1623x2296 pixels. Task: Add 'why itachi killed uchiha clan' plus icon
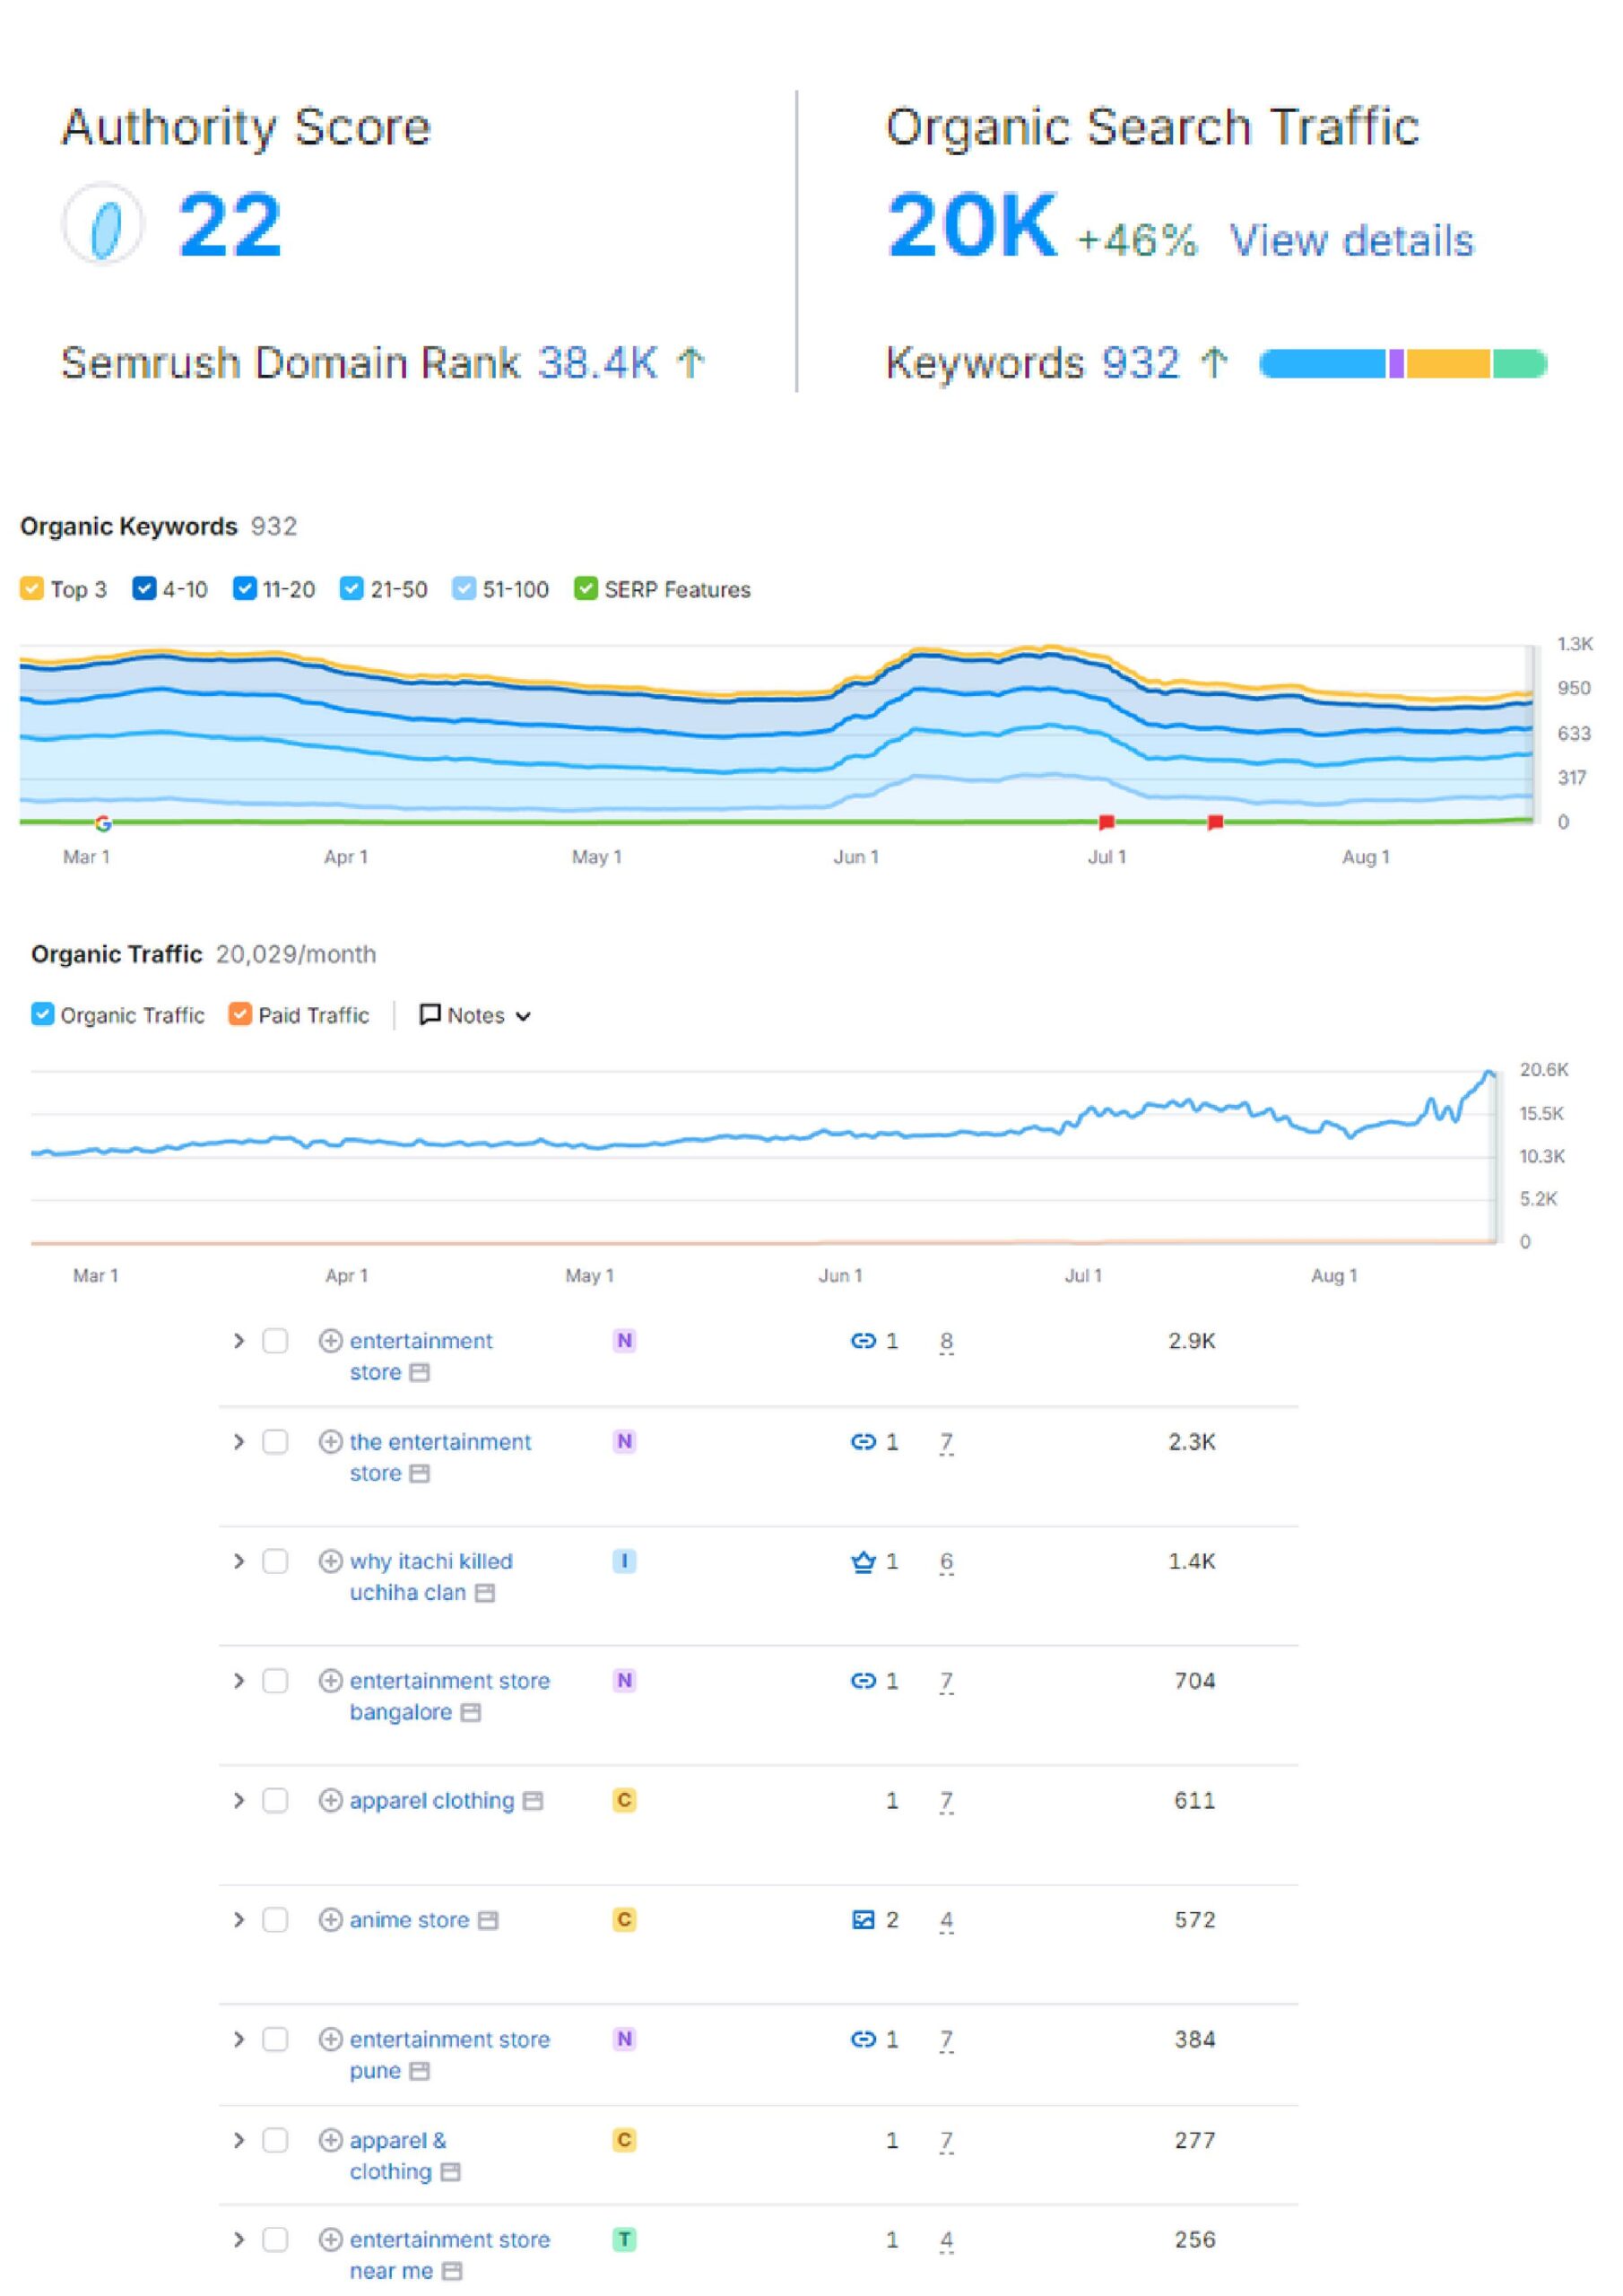click(331, 1561)
